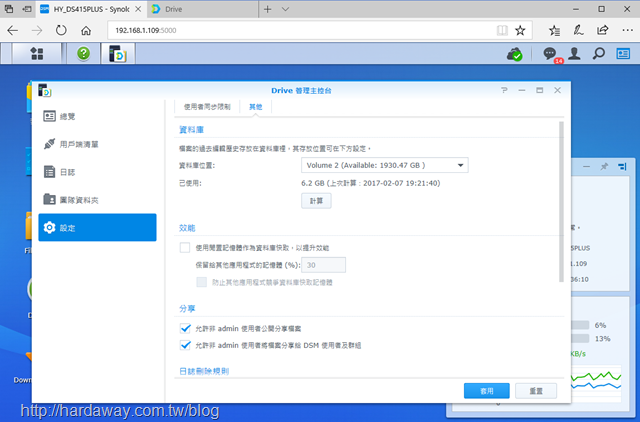Click settings panel vertical scrollbar
640x422 pixels.
[561, 202]
